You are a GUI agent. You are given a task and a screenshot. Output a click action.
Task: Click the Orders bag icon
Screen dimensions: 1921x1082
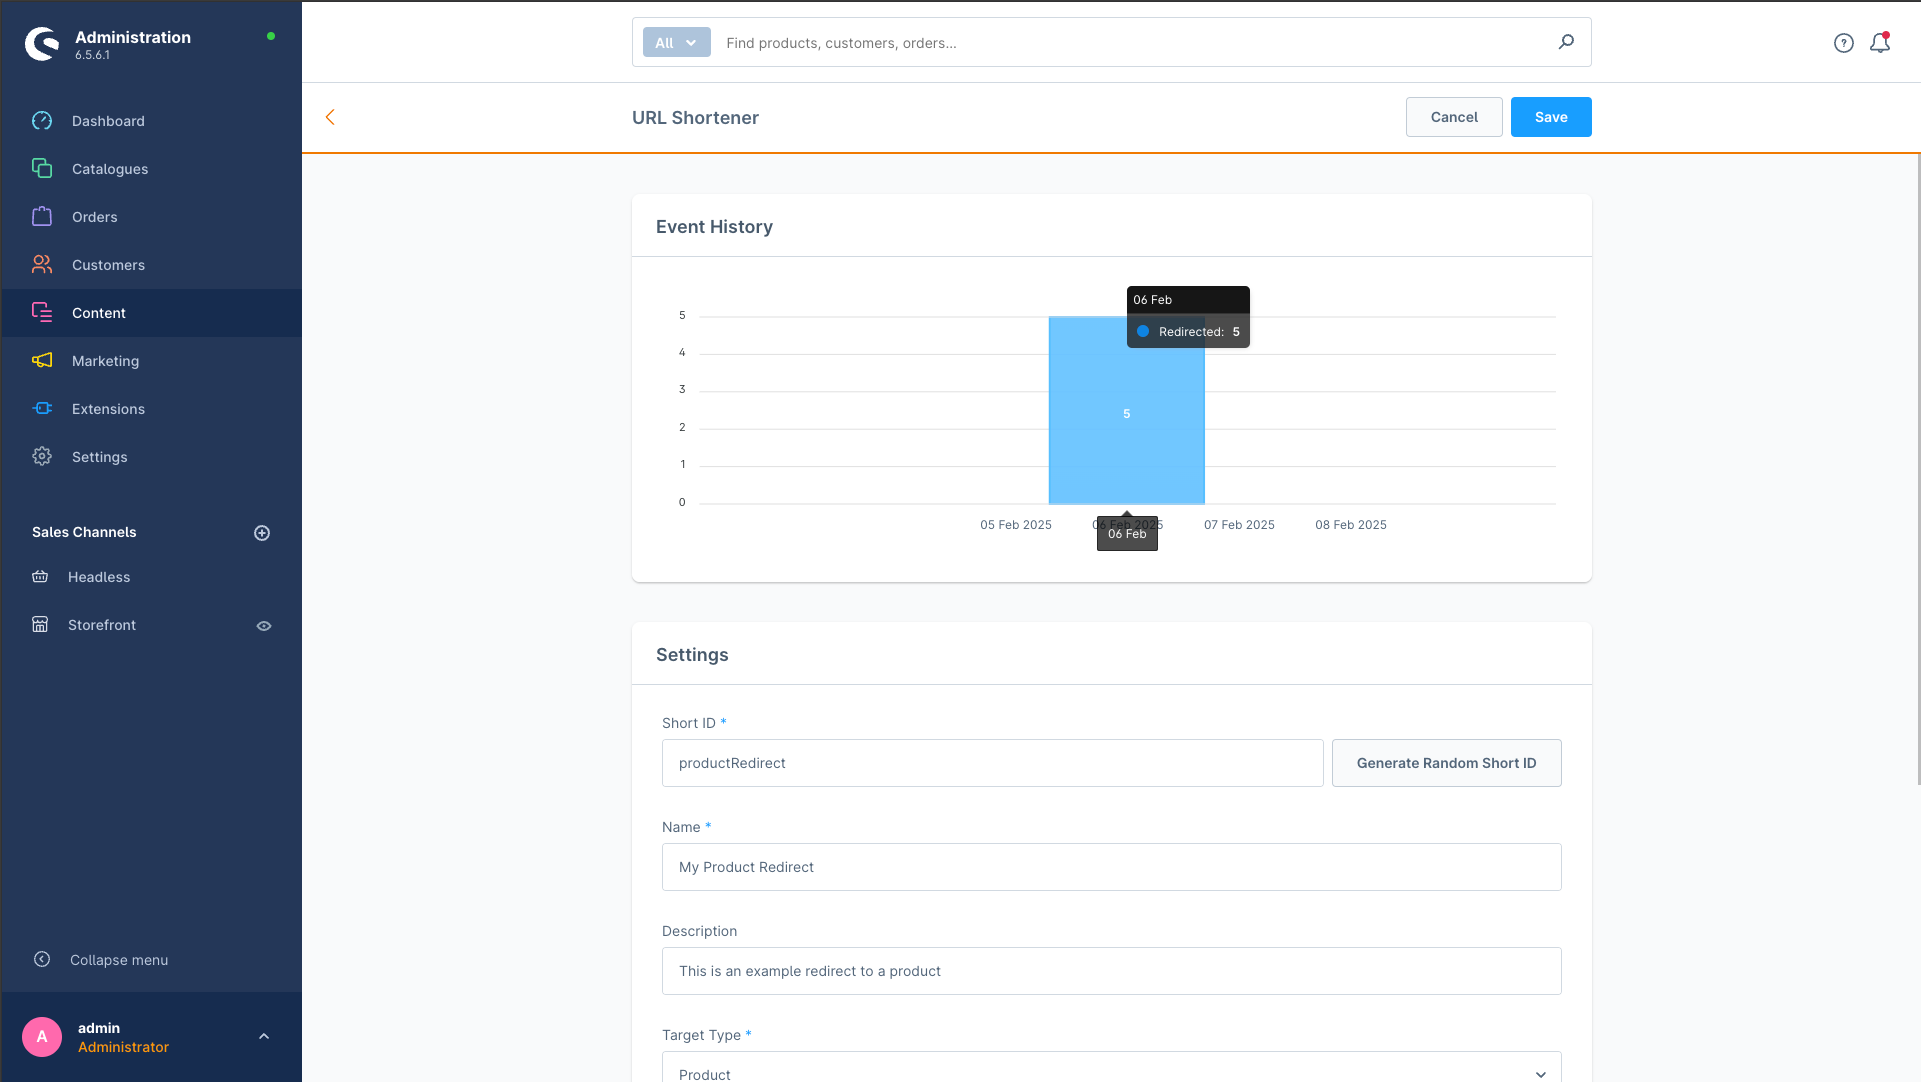pos(42,217)
